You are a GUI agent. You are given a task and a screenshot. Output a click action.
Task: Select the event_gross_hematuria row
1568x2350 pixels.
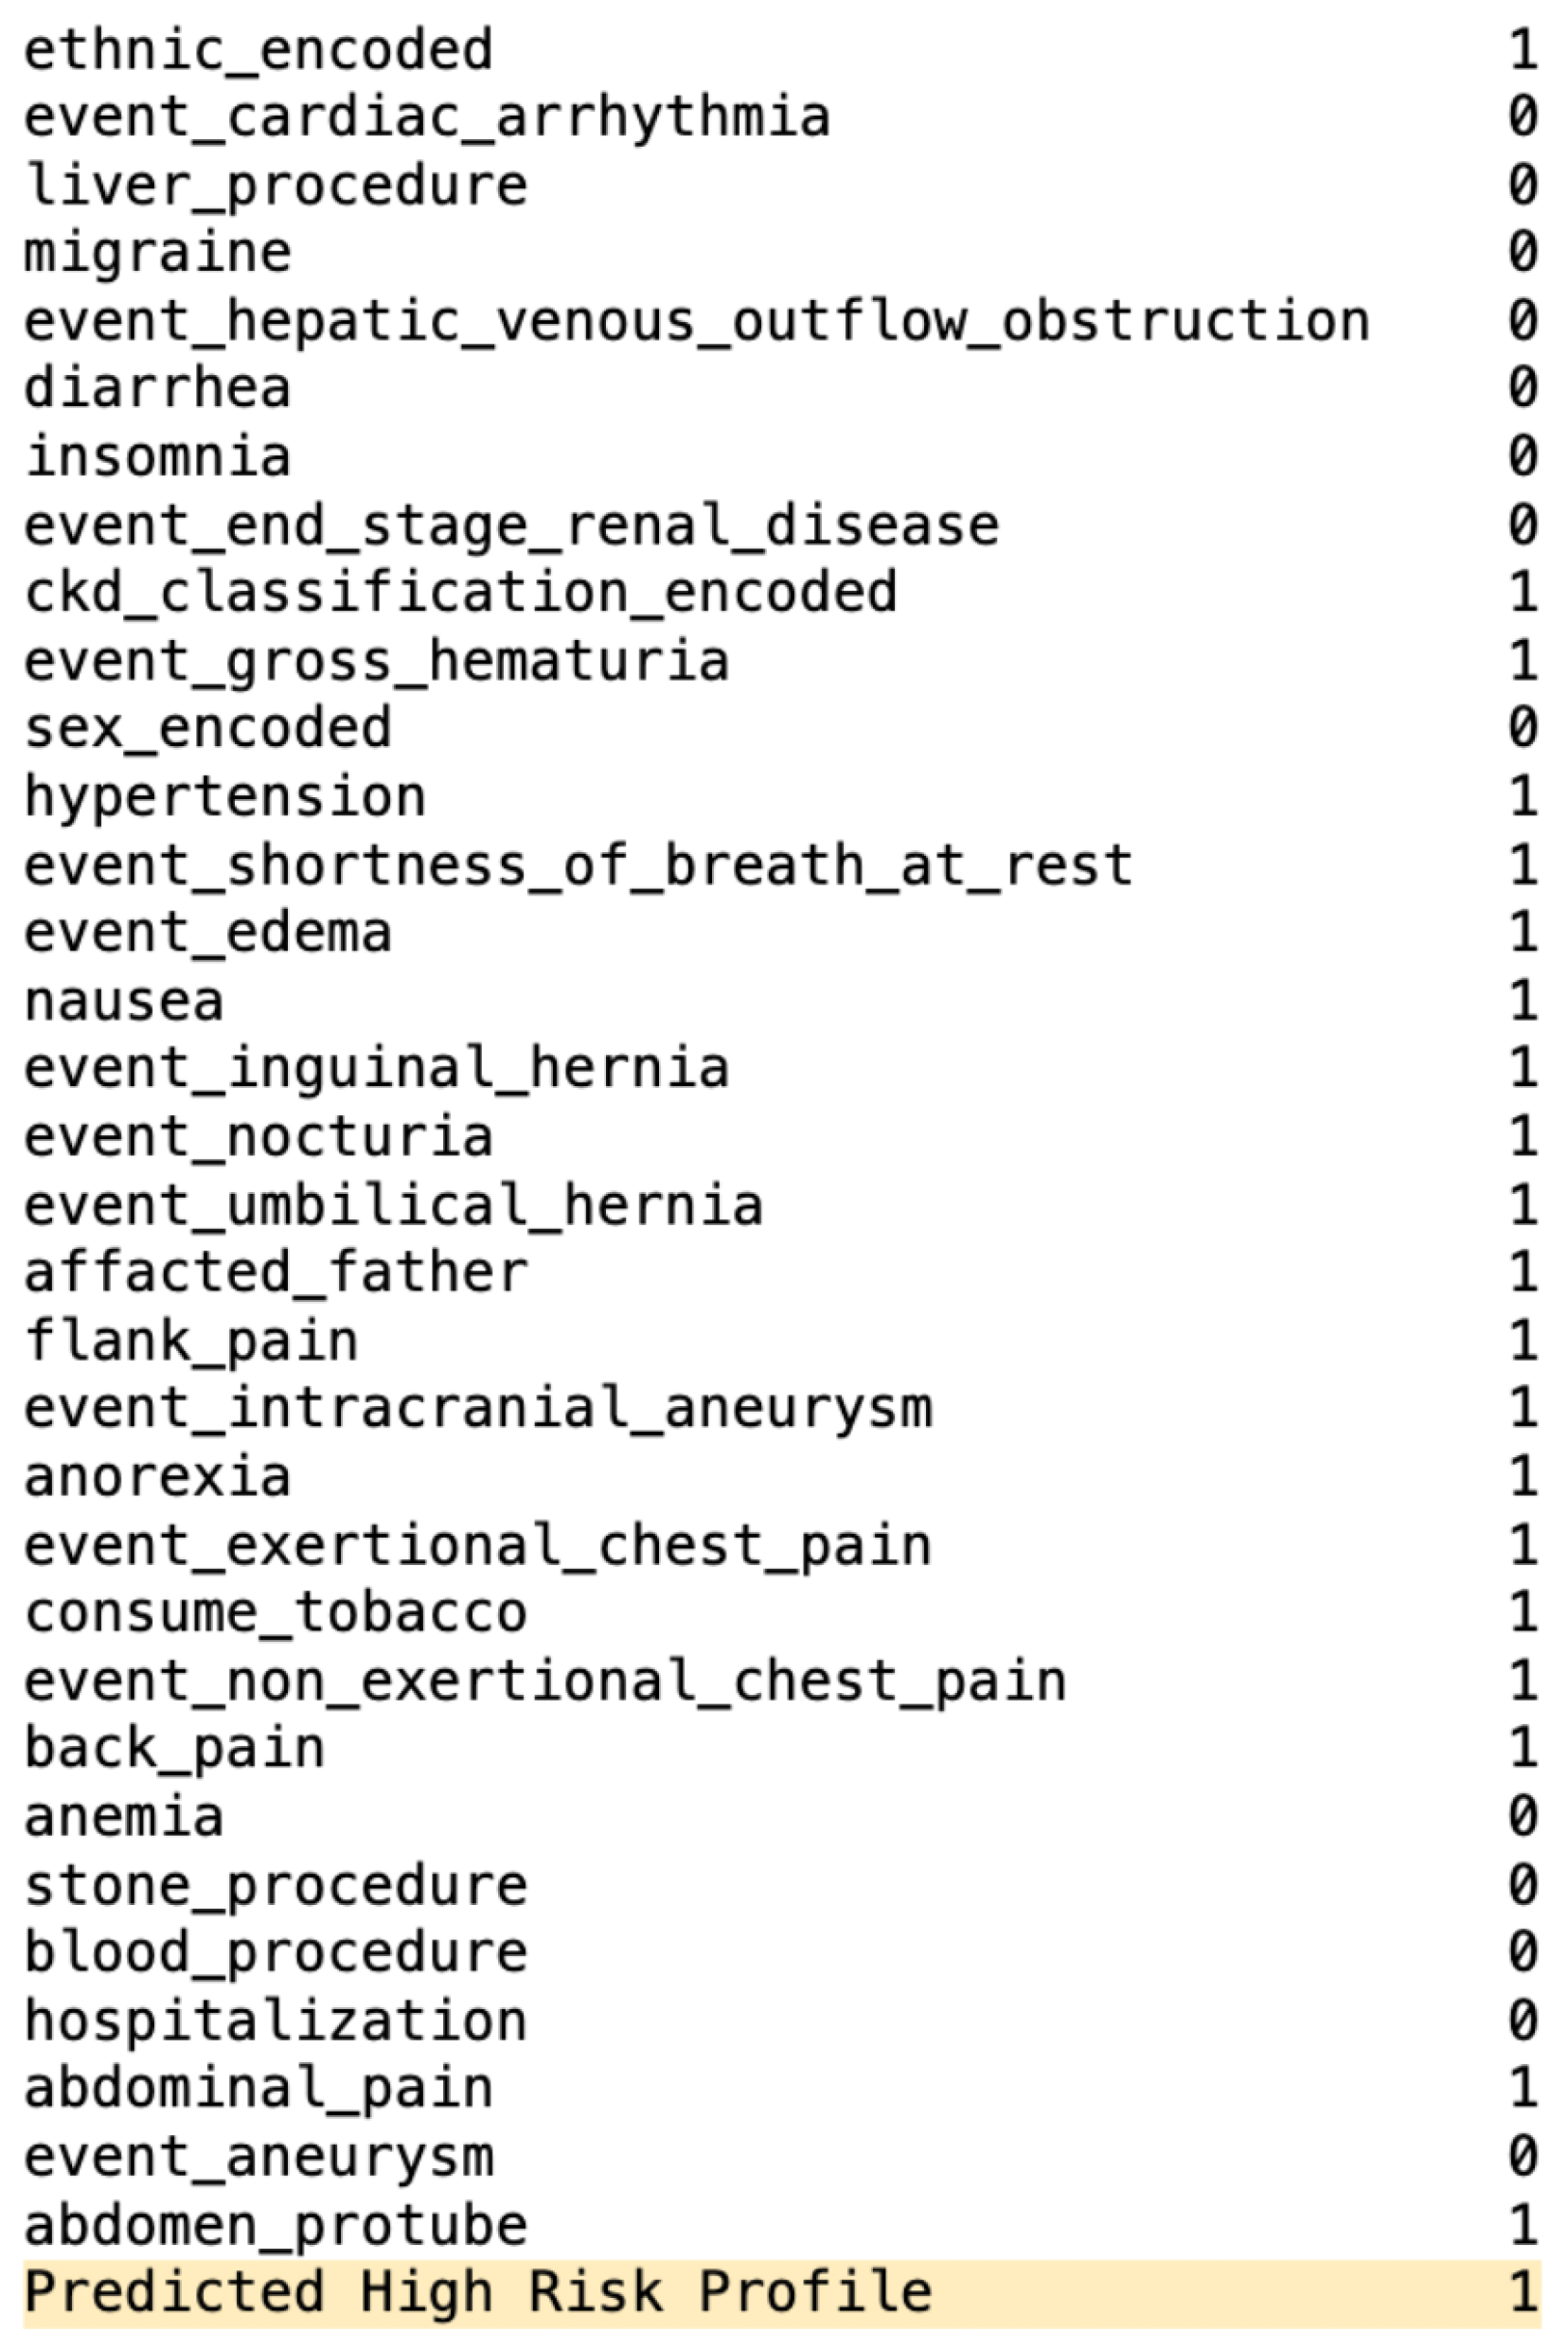[x=376, y=661]
